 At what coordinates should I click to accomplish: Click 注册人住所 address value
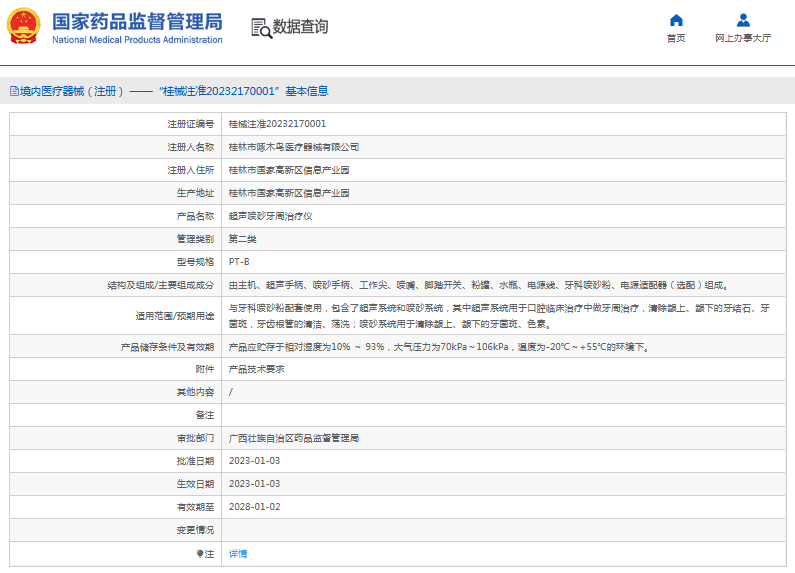point(288,170)
